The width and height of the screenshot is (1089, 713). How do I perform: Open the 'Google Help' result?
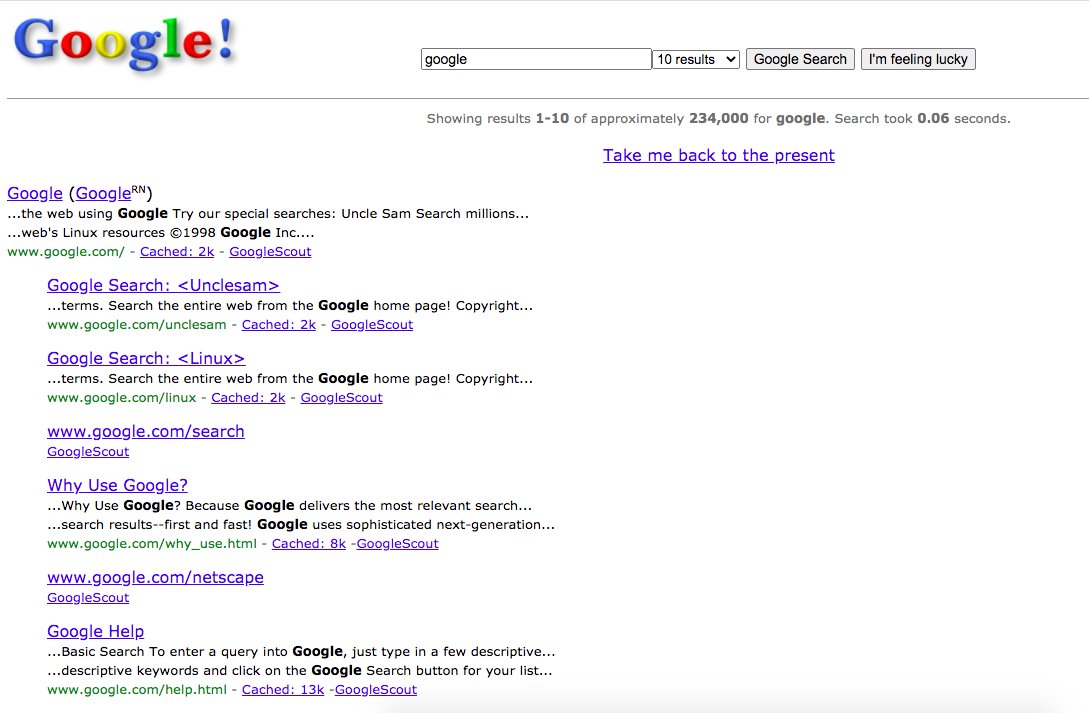(x=96, y=631)
